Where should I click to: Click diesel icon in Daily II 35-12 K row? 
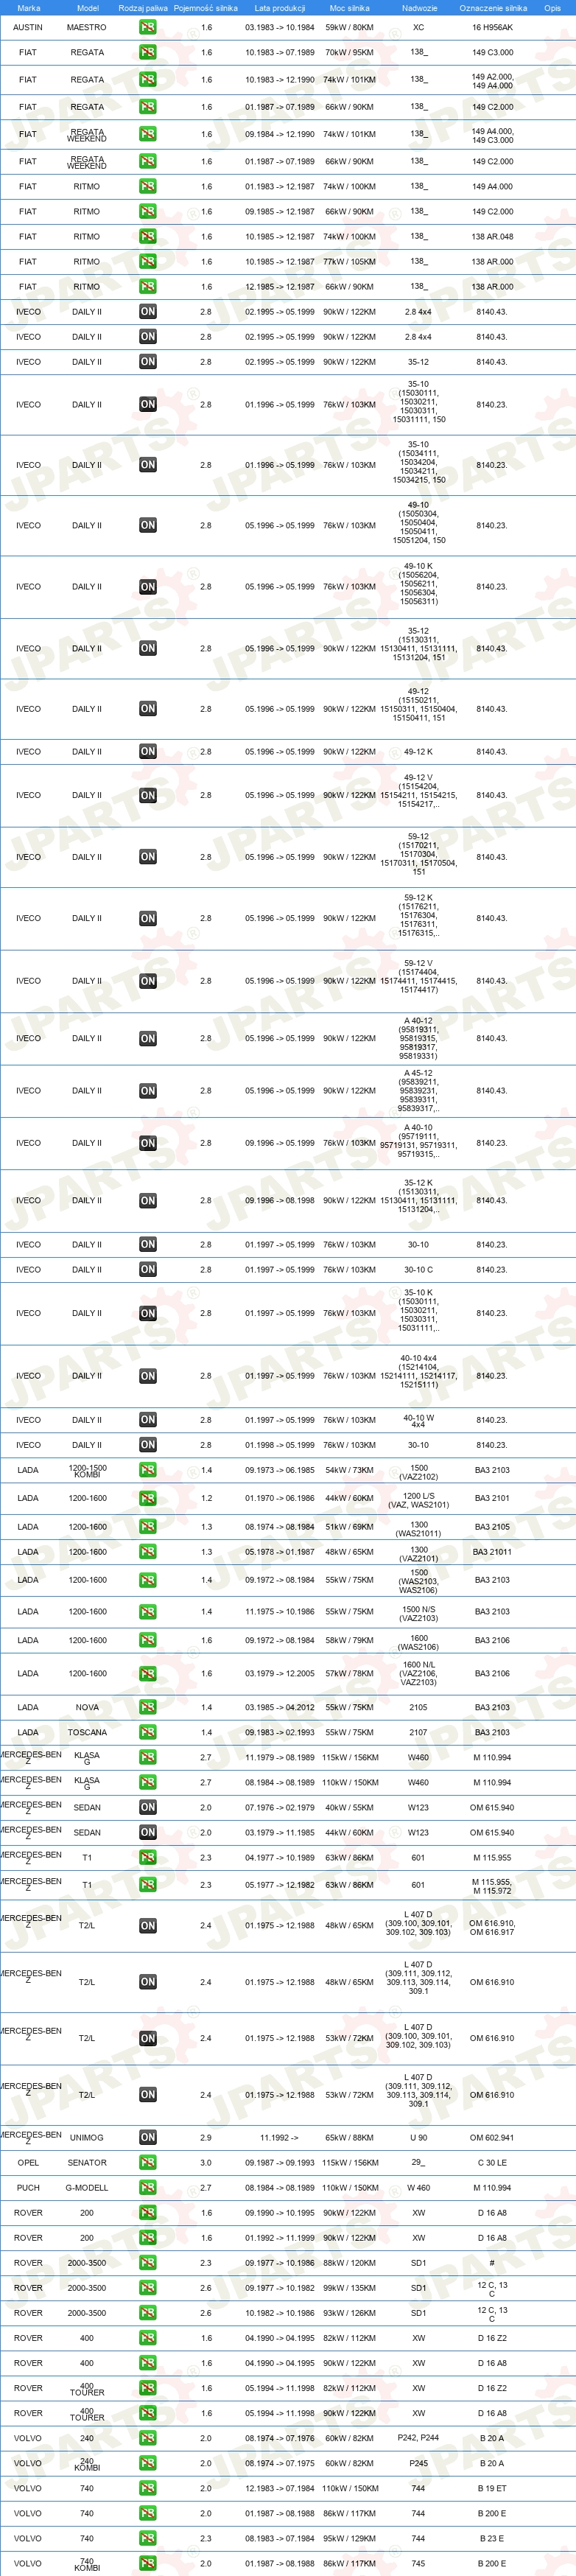pyautogui.click(x=148, y=1201)
